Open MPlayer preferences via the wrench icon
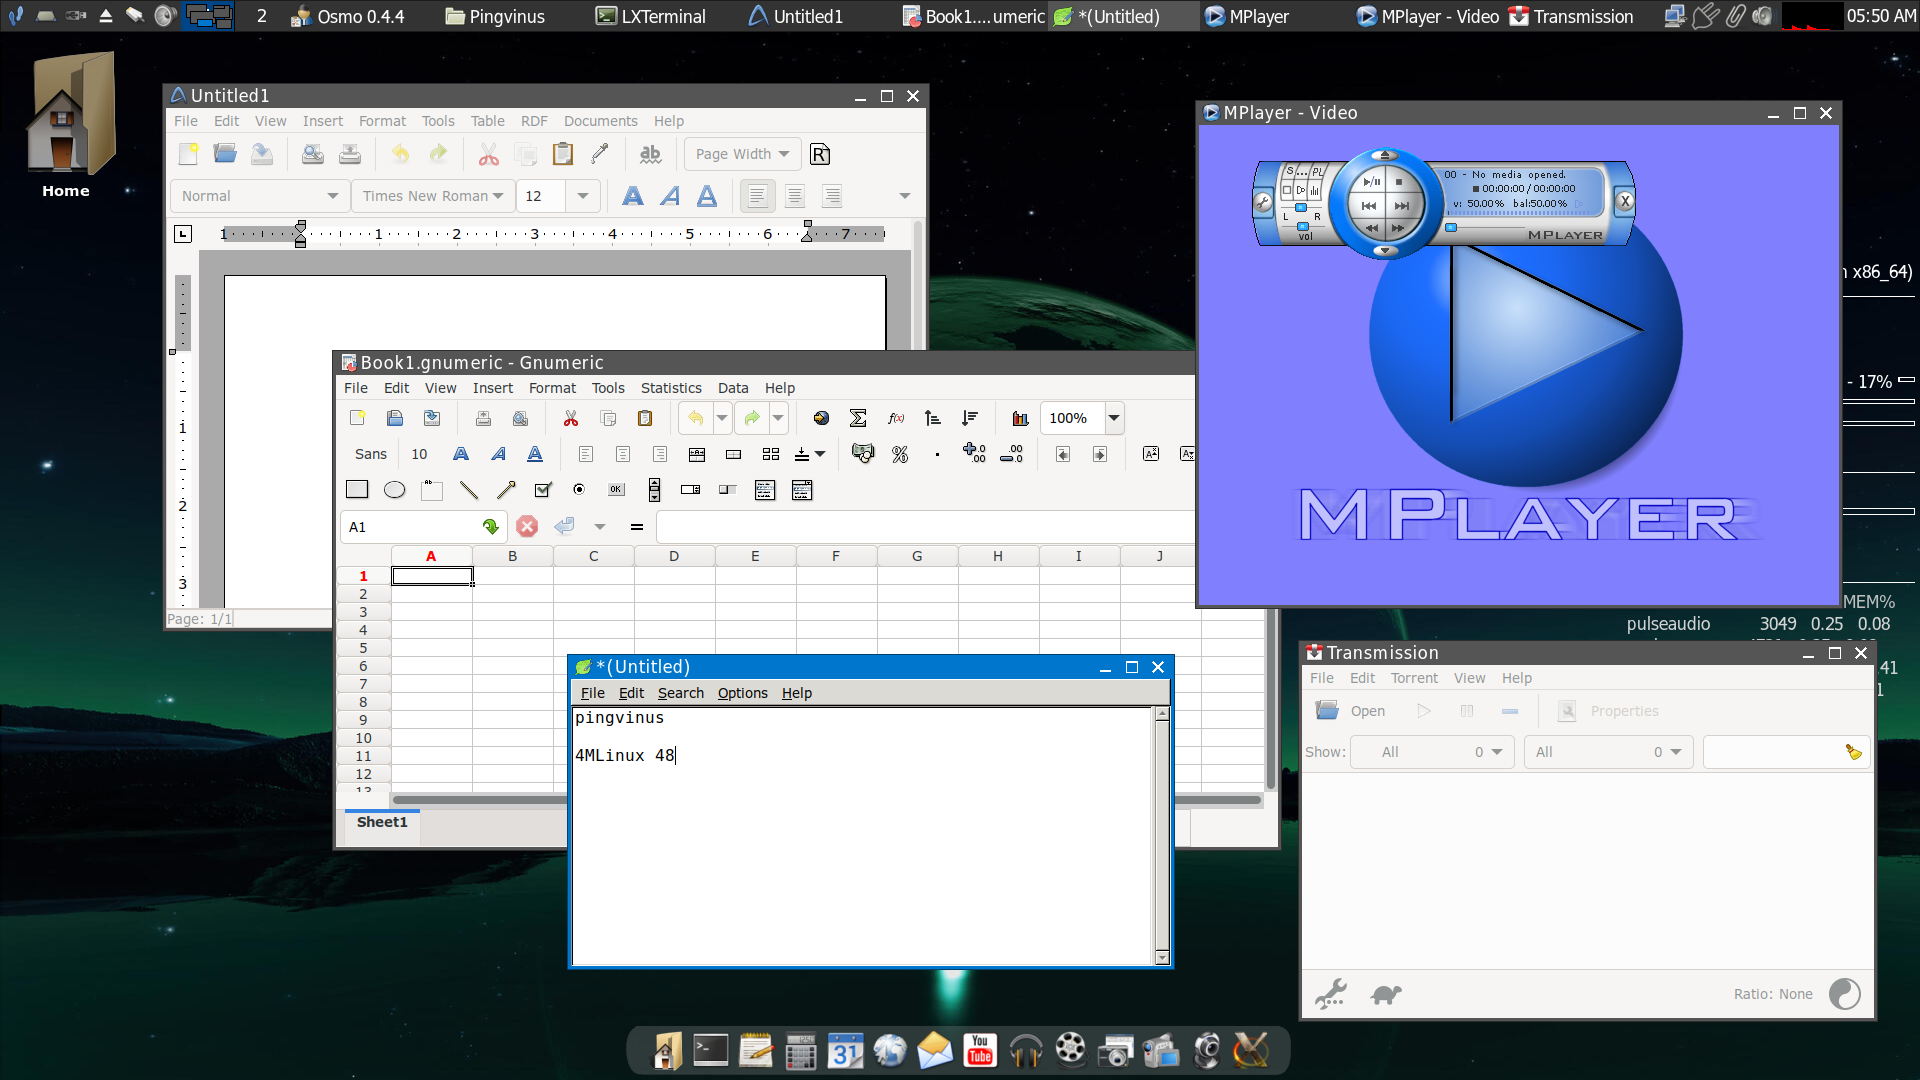Screen dimensions: 1920x1080 [x=1263, y=203]
